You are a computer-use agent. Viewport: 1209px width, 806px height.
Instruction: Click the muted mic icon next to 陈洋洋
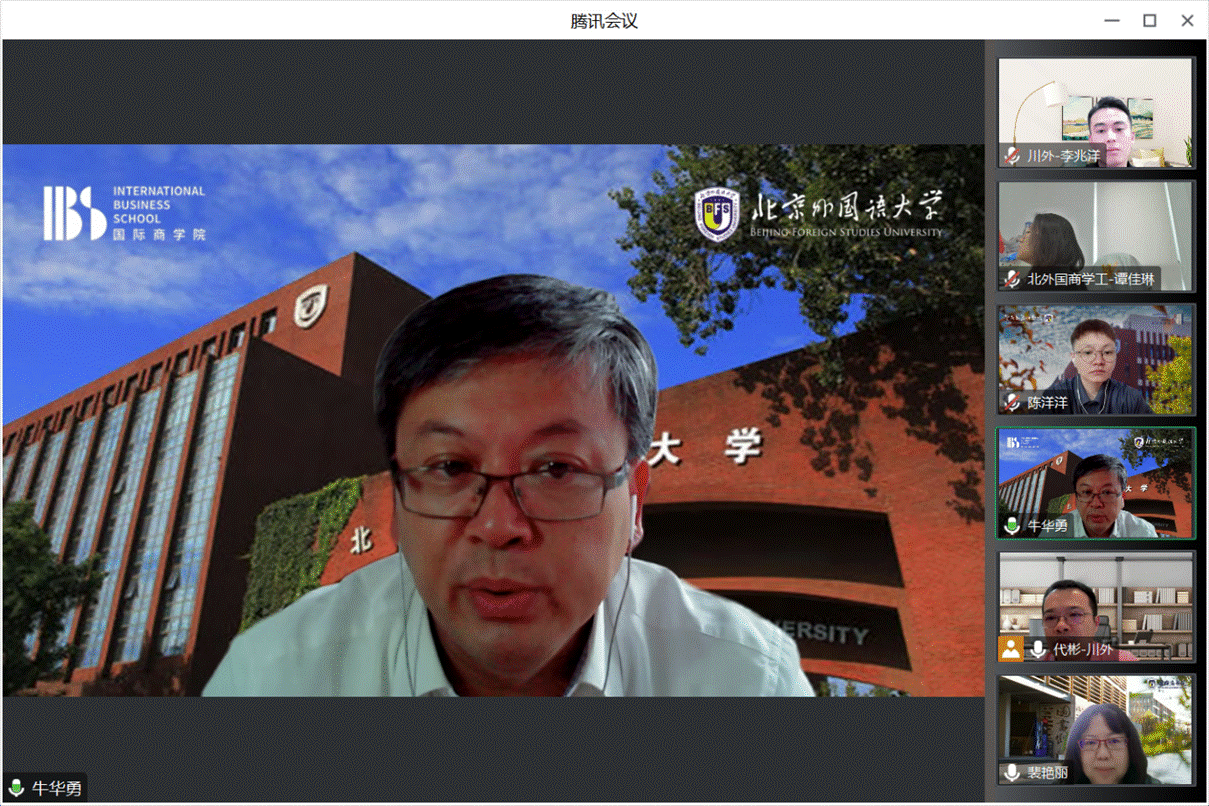click(x=1012, y=403)
